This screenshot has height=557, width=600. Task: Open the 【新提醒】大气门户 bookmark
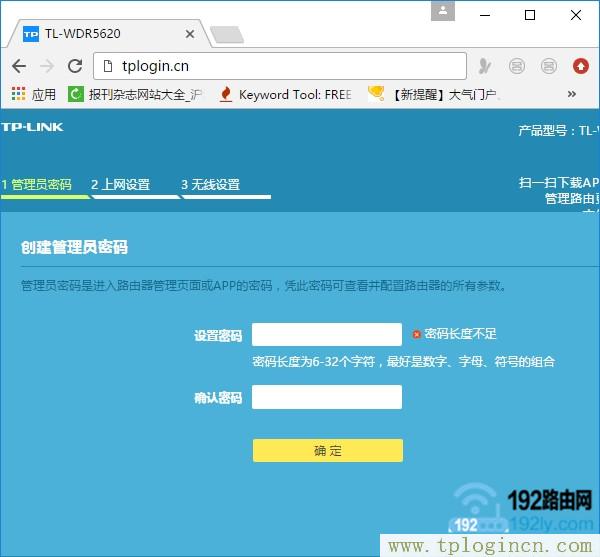click(433, 94)
